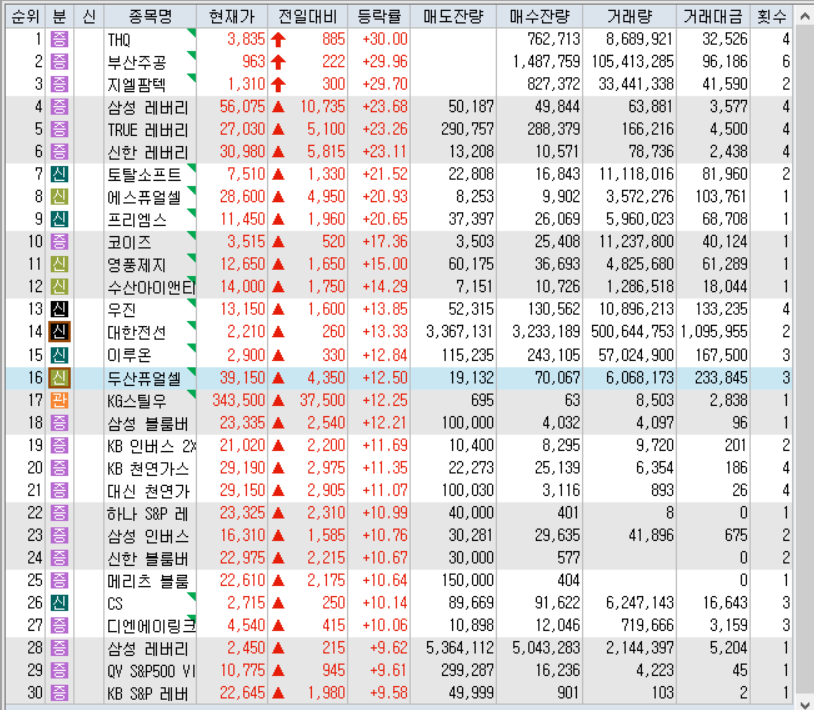Click the black 신 badge for 우진
This screenshot has height=710, width=814.
click(59, 309)
